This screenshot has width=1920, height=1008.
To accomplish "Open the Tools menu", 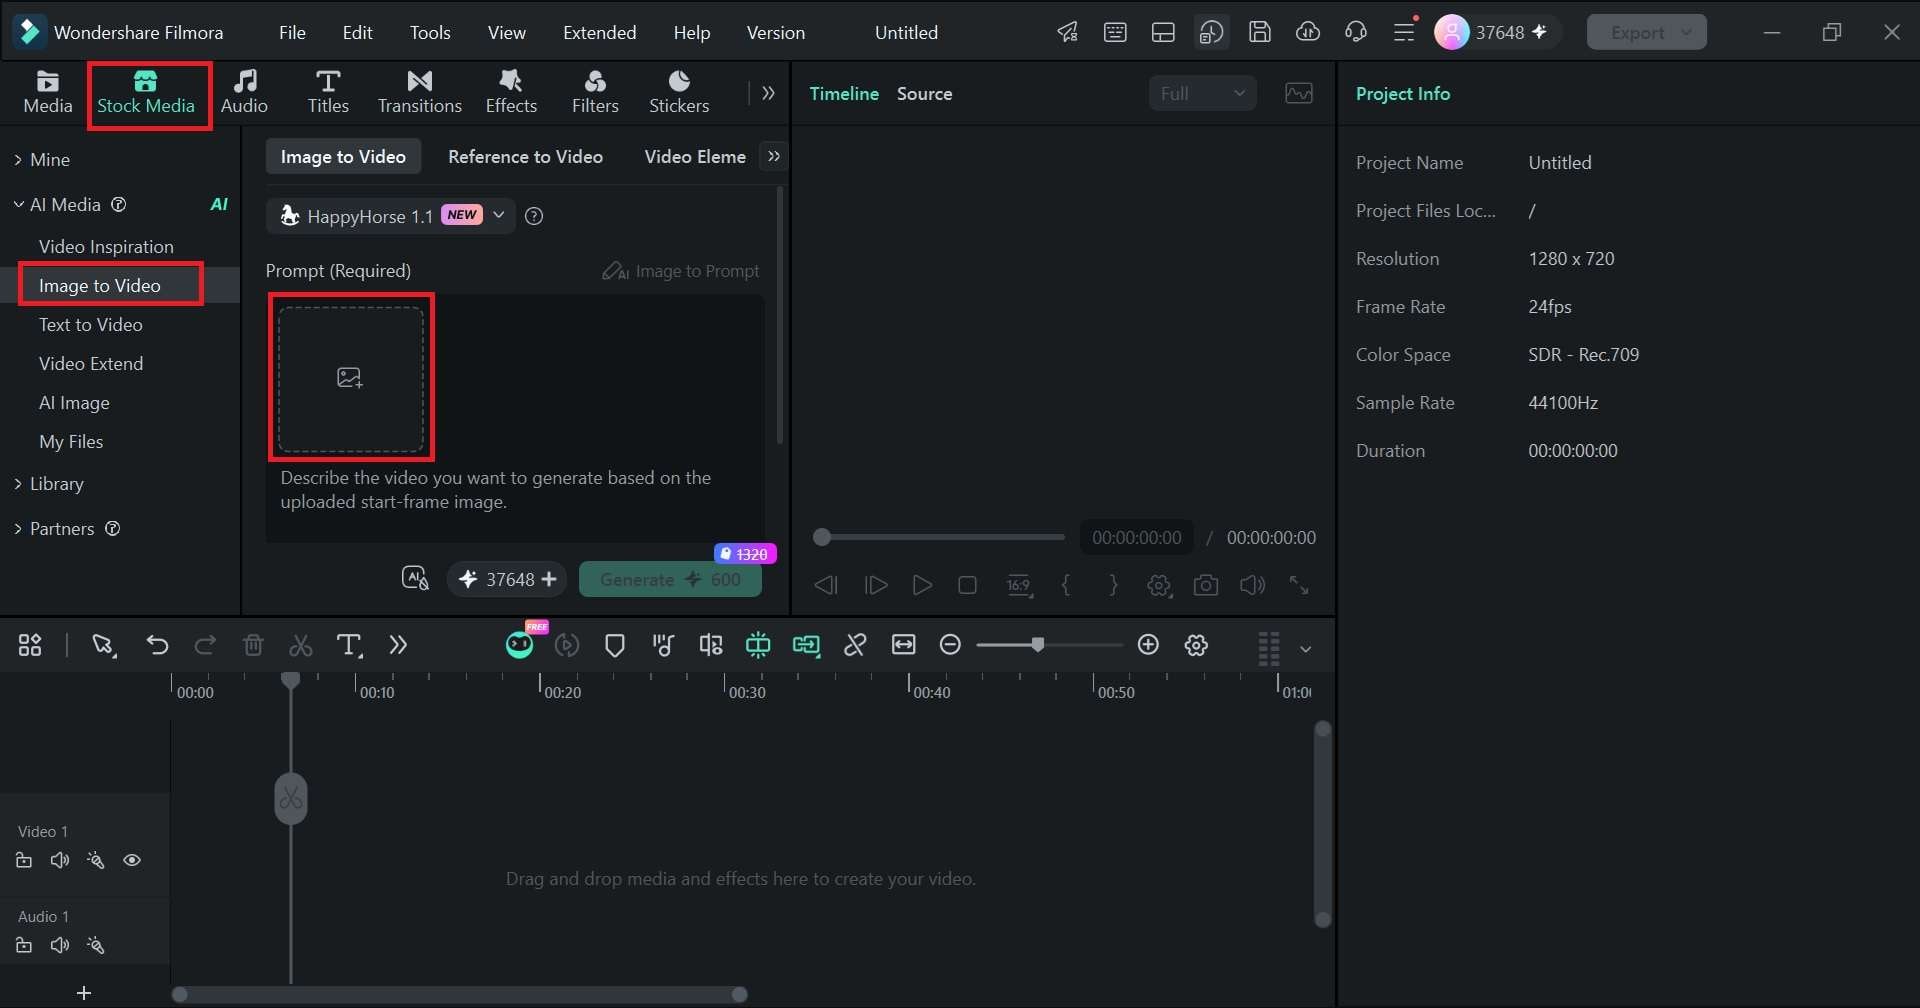I will [430, 32].
